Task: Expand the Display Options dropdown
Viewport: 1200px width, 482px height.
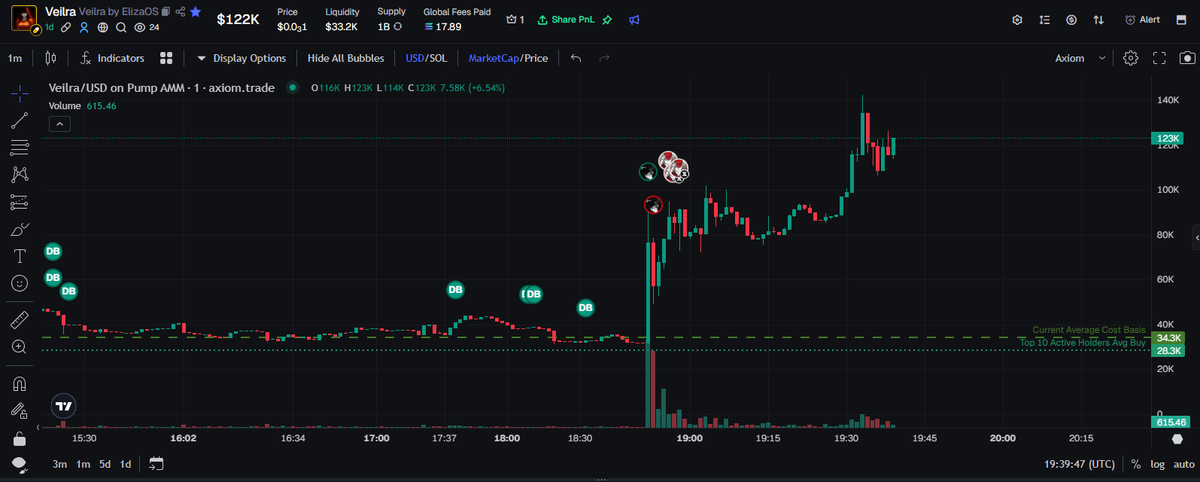Action: pyautogui.click(x=241, y=58)
